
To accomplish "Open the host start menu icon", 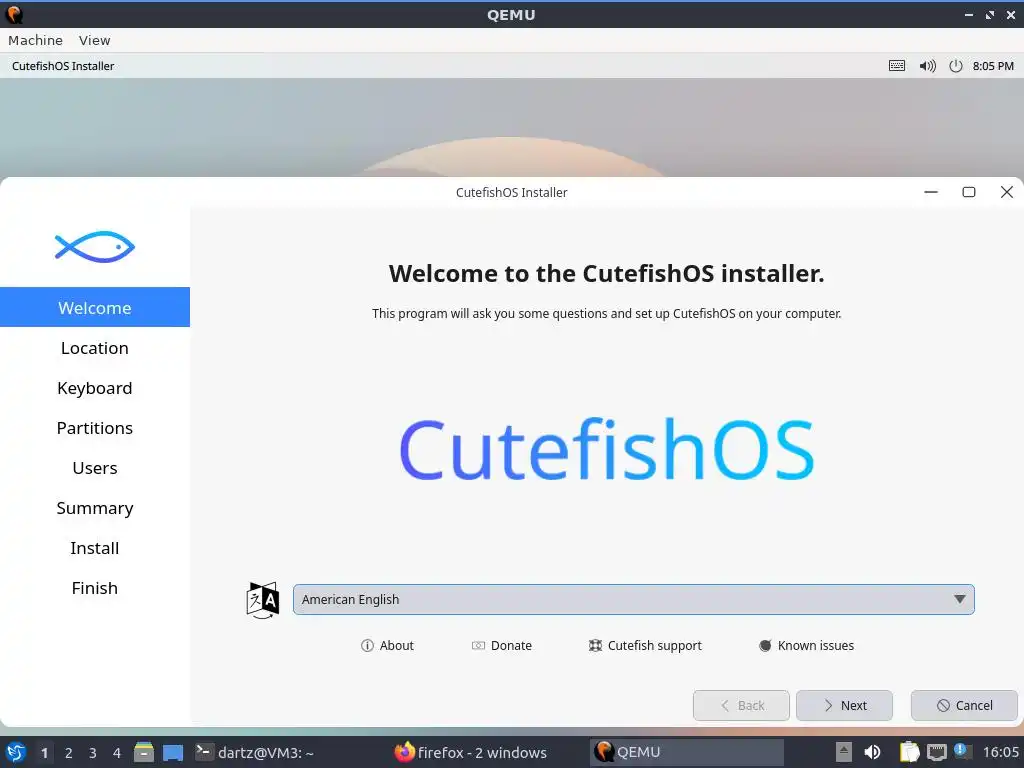I will (16, 752).
